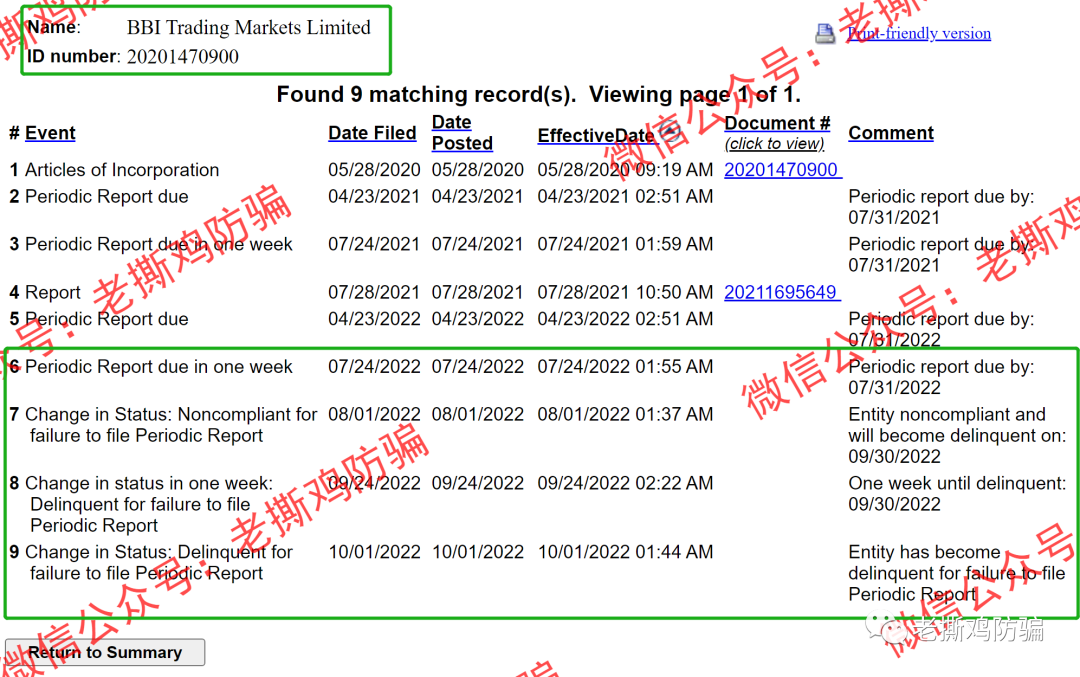Click the effective date '05/28/2020 09:19 AM'
The width and height of the screenshot is (1080, 677).
pos(625,169)
